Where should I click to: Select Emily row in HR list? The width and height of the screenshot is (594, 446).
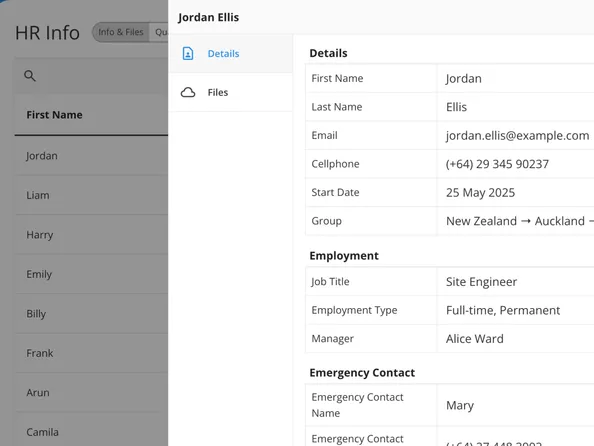point(91,274)
